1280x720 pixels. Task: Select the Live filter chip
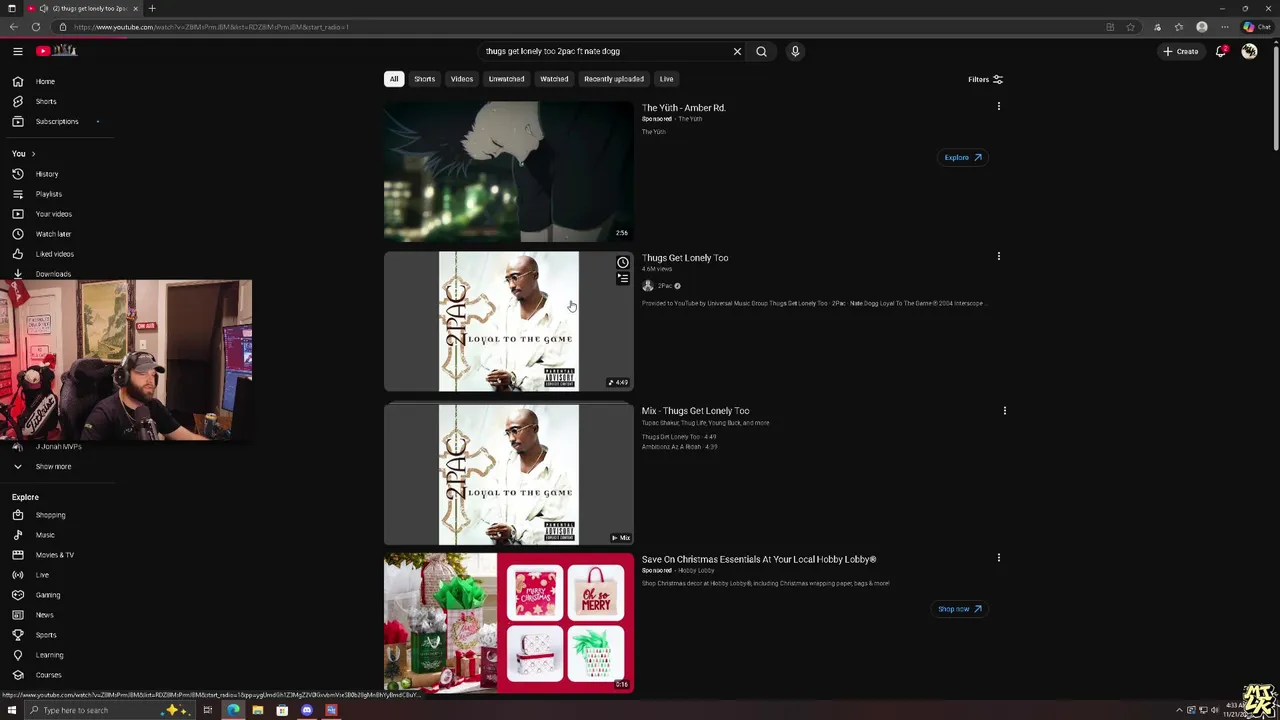point(666,79)
